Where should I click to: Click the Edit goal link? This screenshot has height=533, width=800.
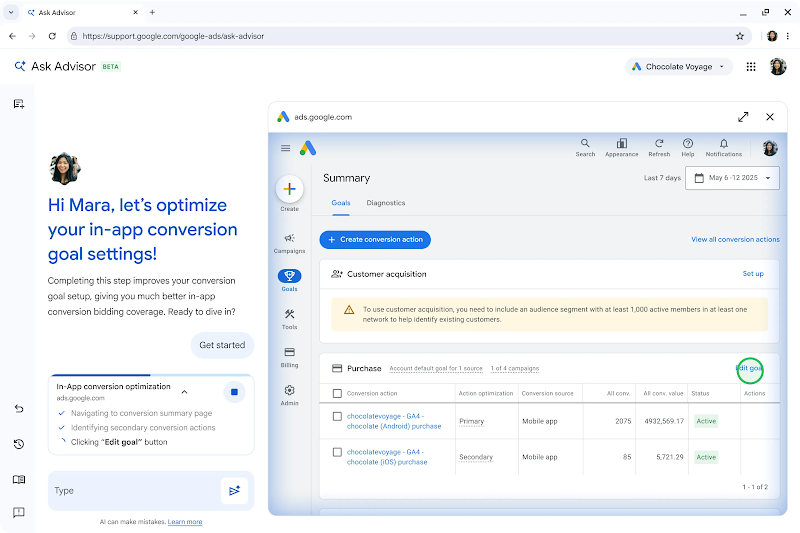[x=750, y=368]
